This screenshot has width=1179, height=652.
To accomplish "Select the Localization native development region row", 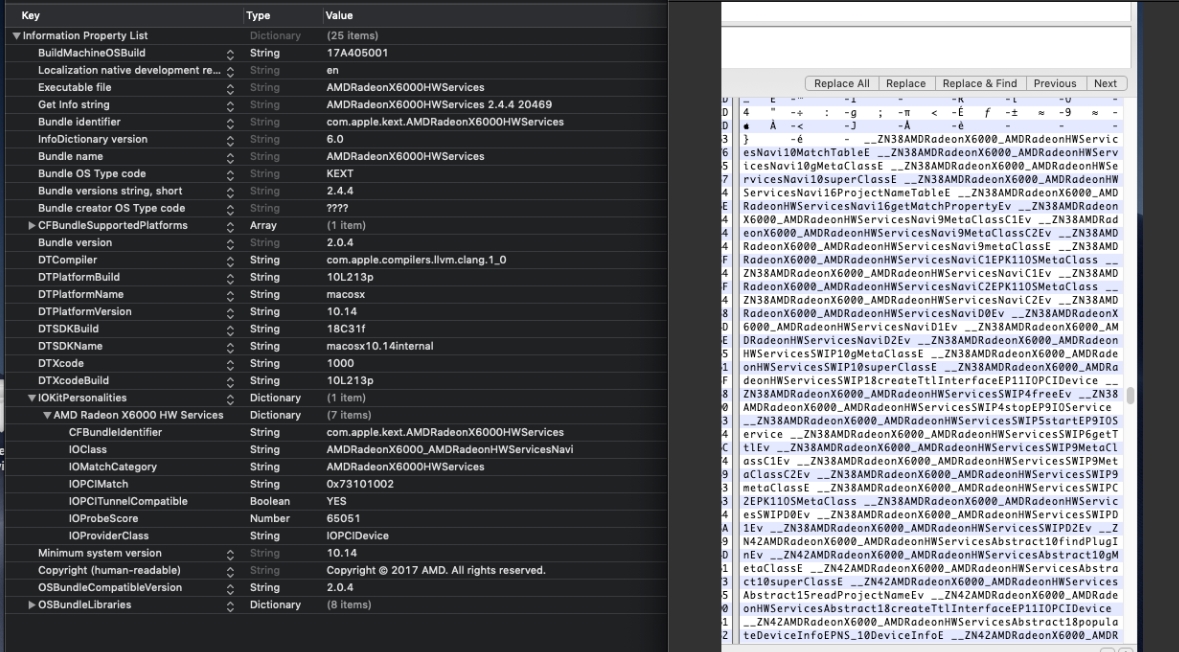I will click(x=336, y=71).
